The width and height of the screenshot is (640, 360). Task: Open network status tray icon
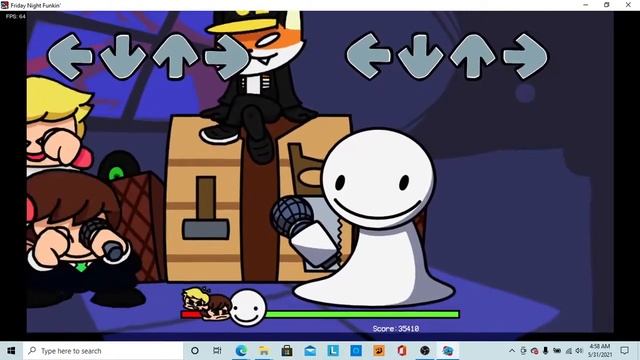pyautogui.click(x=569, y=351)
